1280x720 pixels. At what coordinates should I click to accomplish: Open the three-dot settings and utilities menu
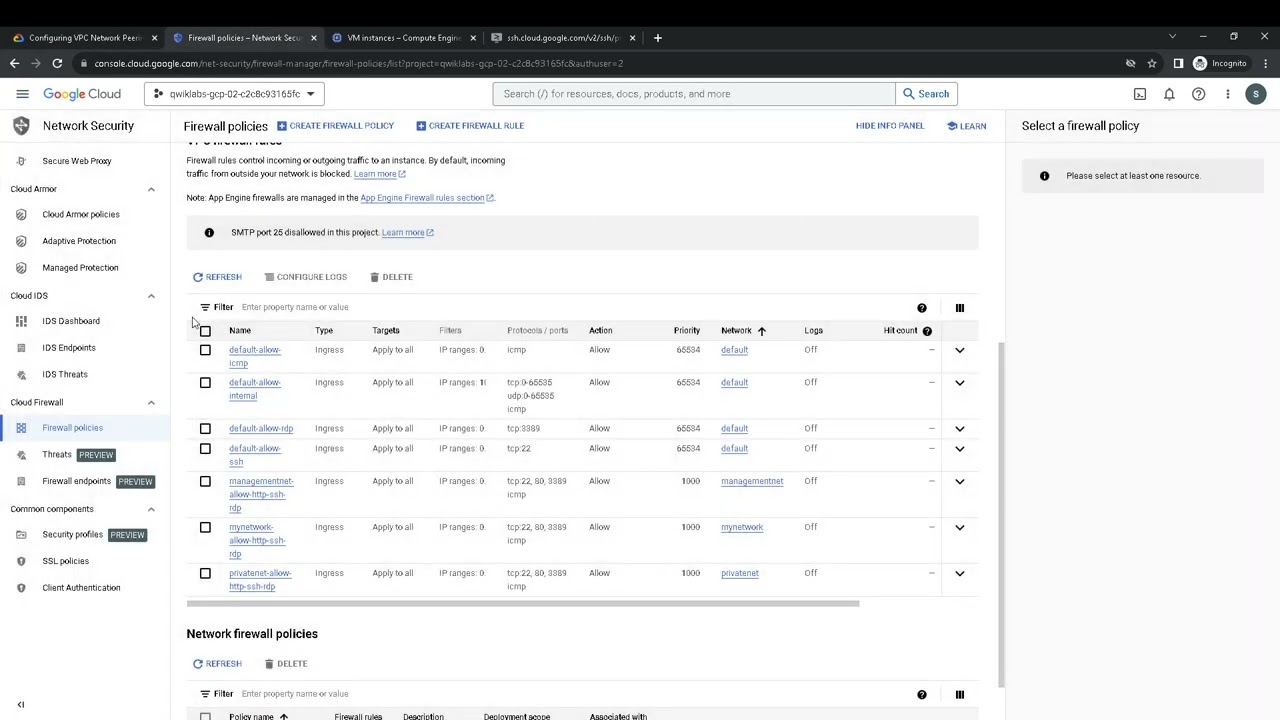click(x=1227, y=94)
